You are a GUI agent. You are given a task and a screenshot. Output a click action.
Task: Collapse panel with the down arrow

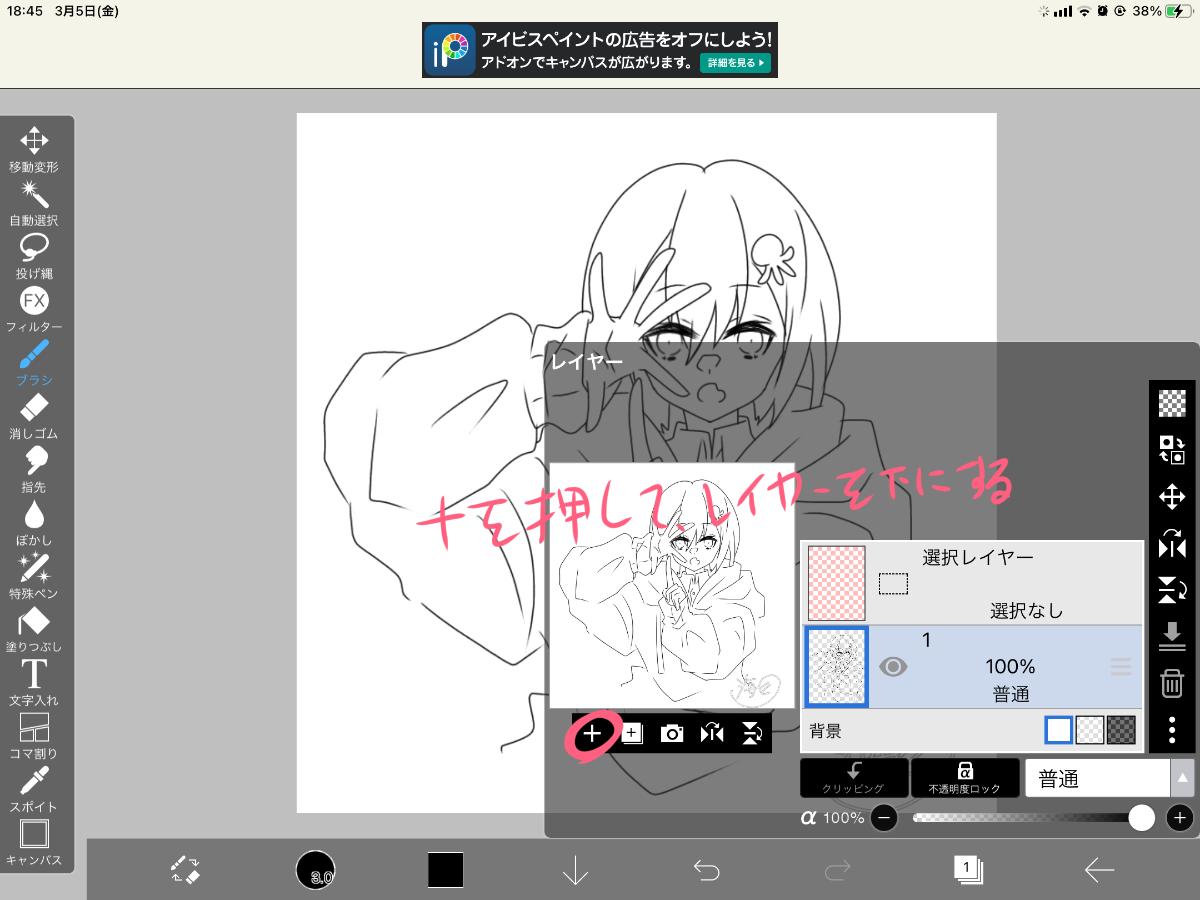click(575, 870)
